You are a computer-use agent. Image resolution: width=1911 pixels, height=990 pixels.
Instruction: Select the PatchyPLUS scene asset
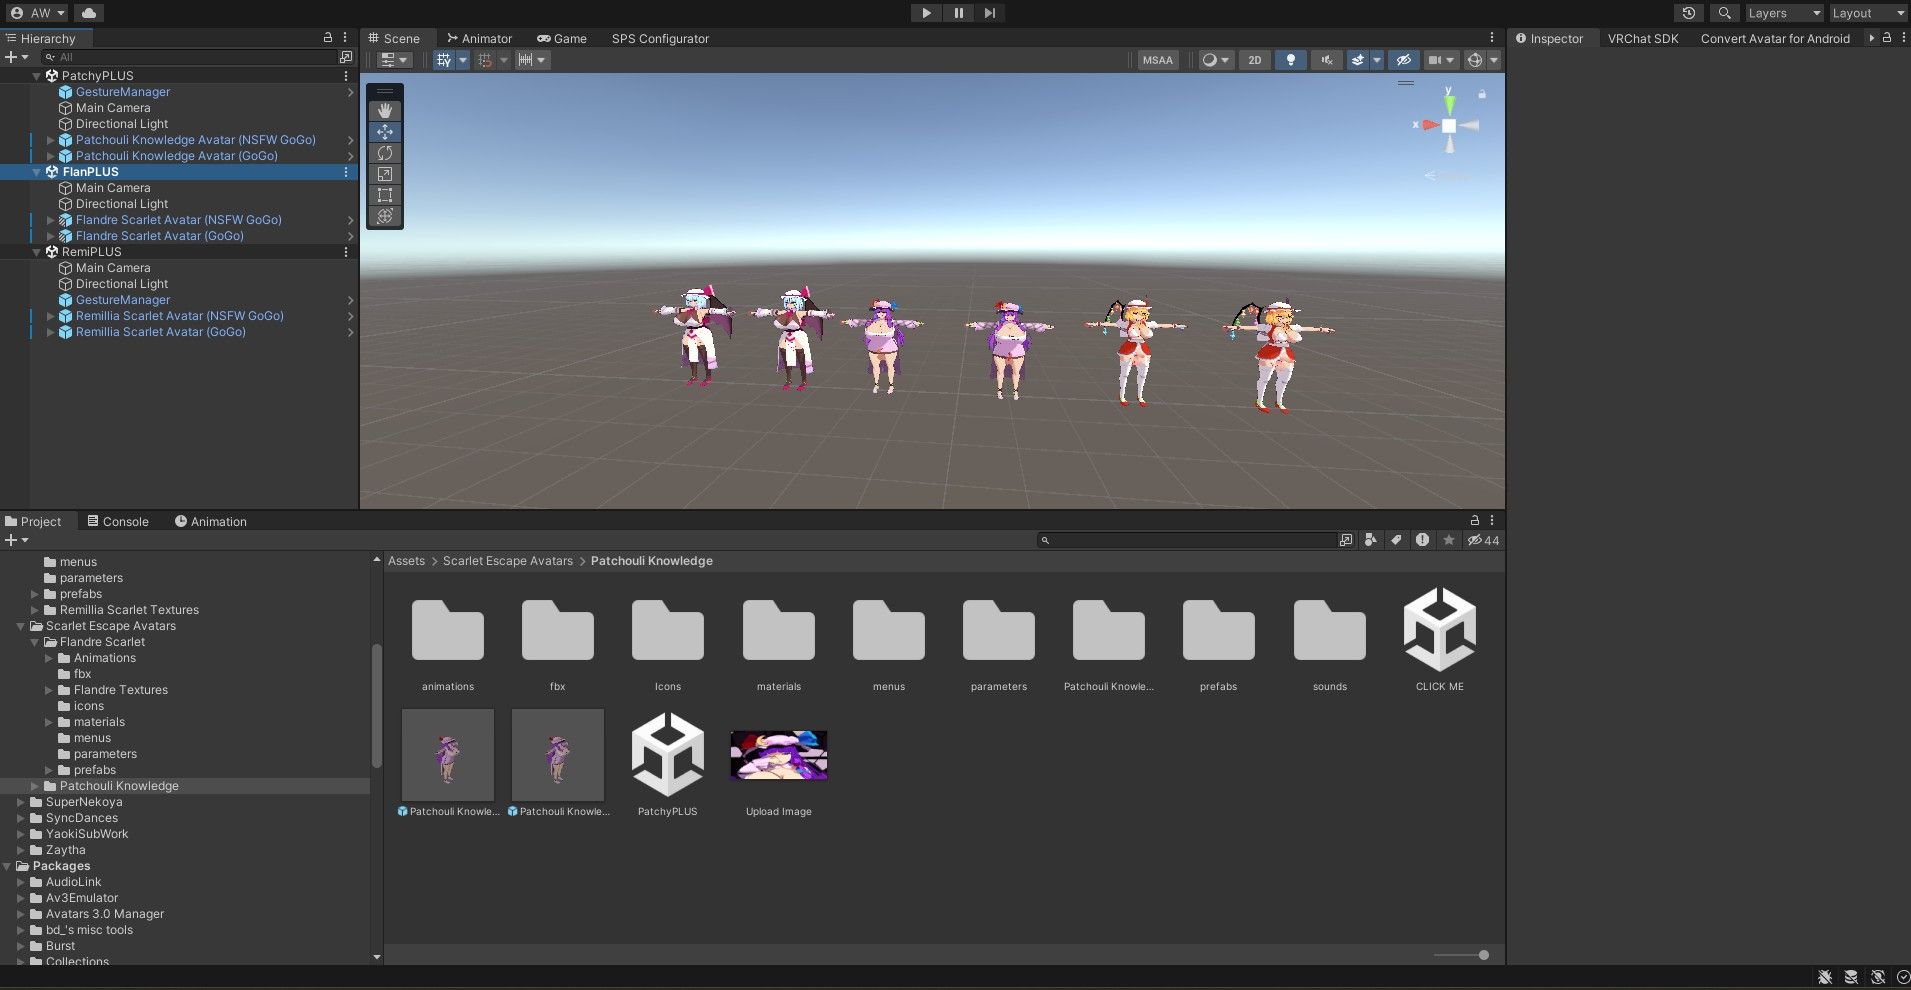coord(668,765)
